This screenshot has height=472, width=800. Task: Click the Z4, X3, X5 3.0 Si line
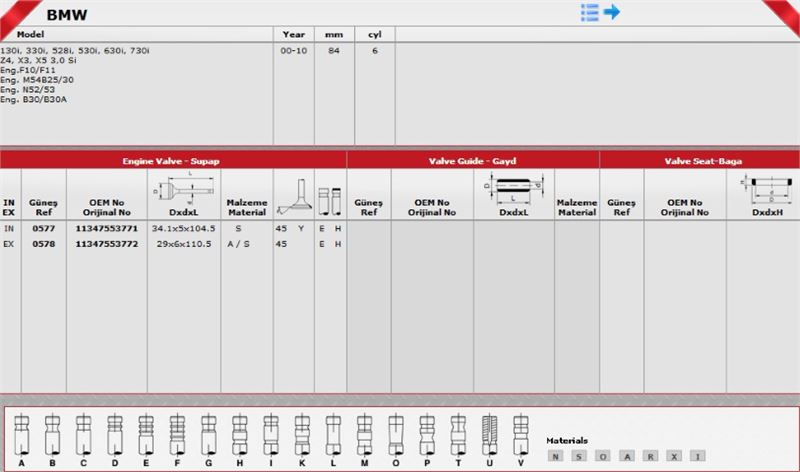tap(38, 60)
